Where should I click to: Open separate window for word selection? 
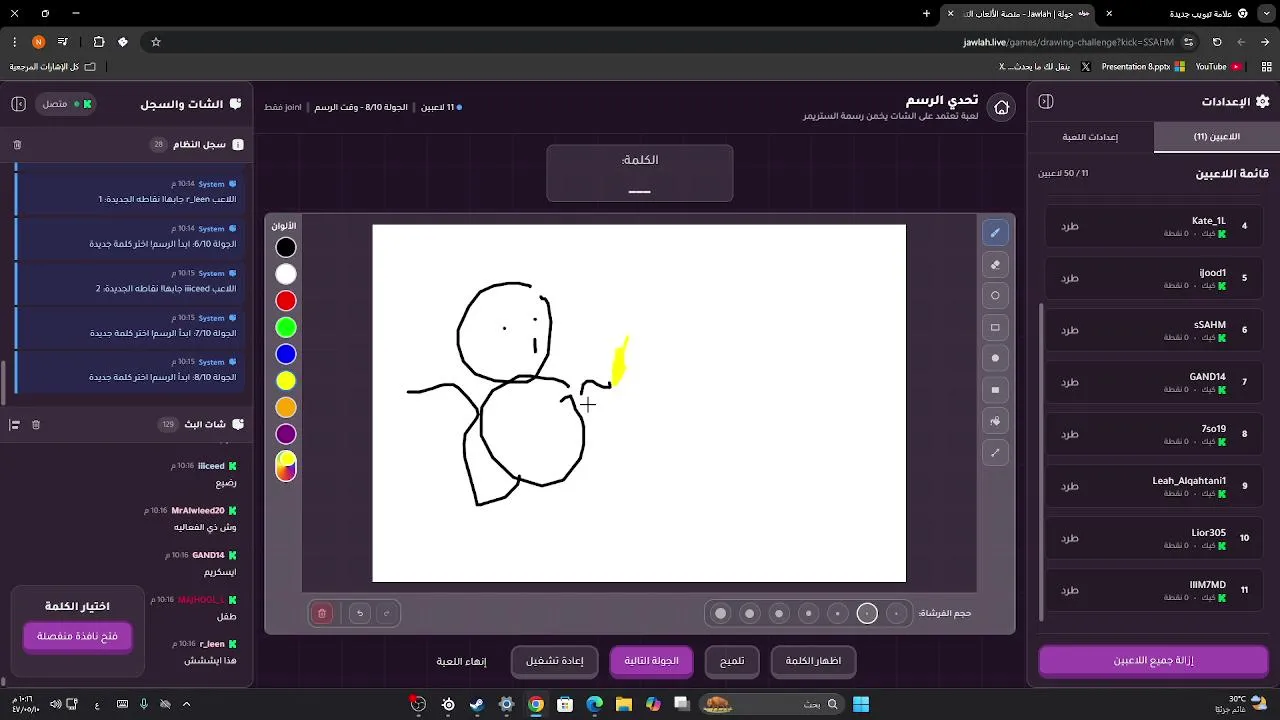(77, 636)
